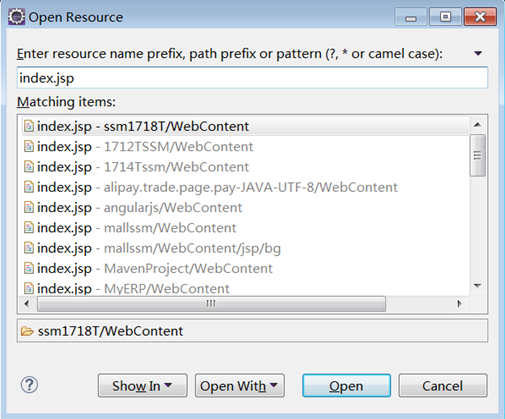The image size is (505, 419).
Task: Click the folder icon in the ssm1718T/WebContent path bar
Action: [x=27, y=331]
